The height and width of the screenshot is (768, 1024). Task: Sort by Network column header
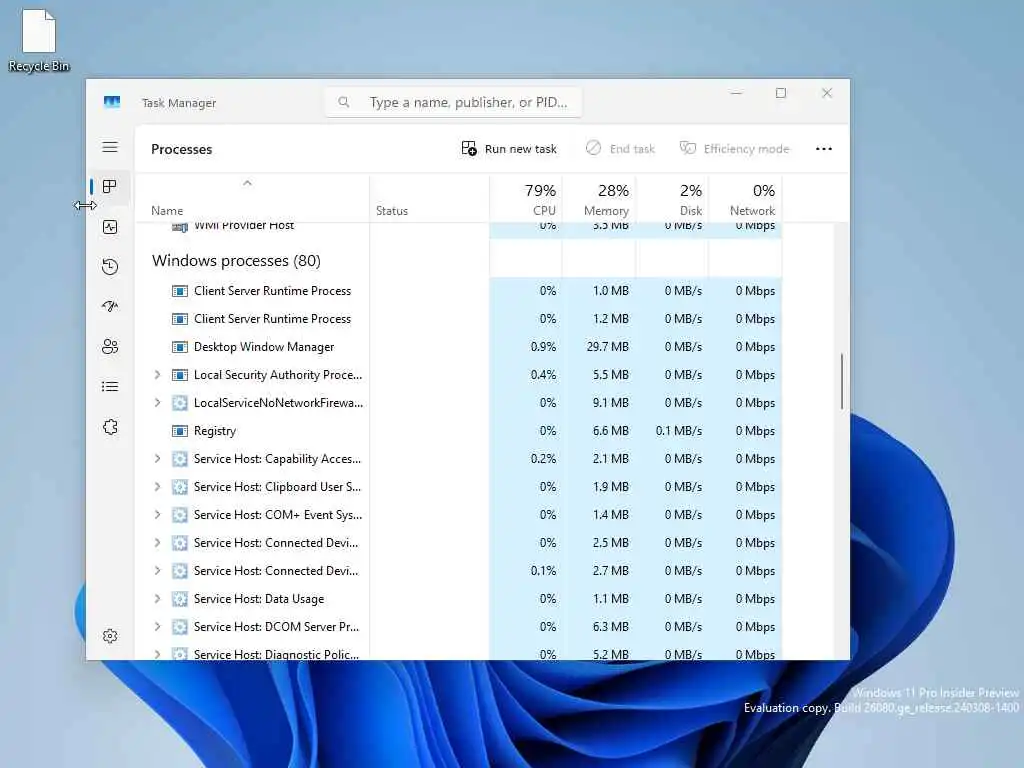(745, 199)
